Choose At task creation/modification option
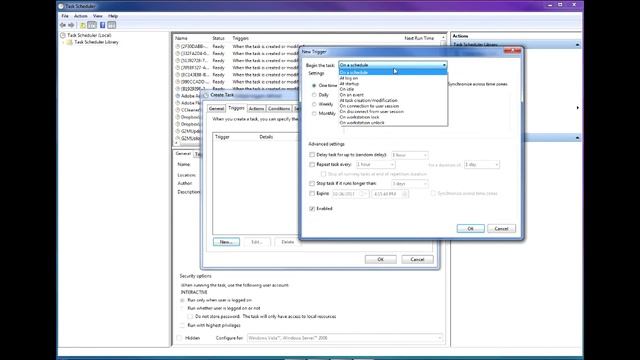The image size is (640, 360). pos(369,100)
